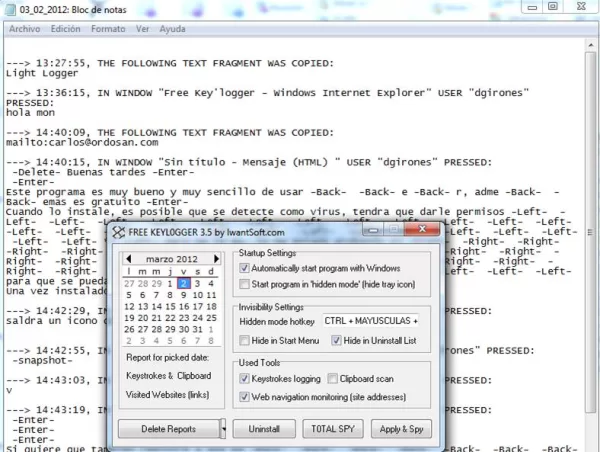Toggle Web navigation monitoring checkbox

(244, 397)
